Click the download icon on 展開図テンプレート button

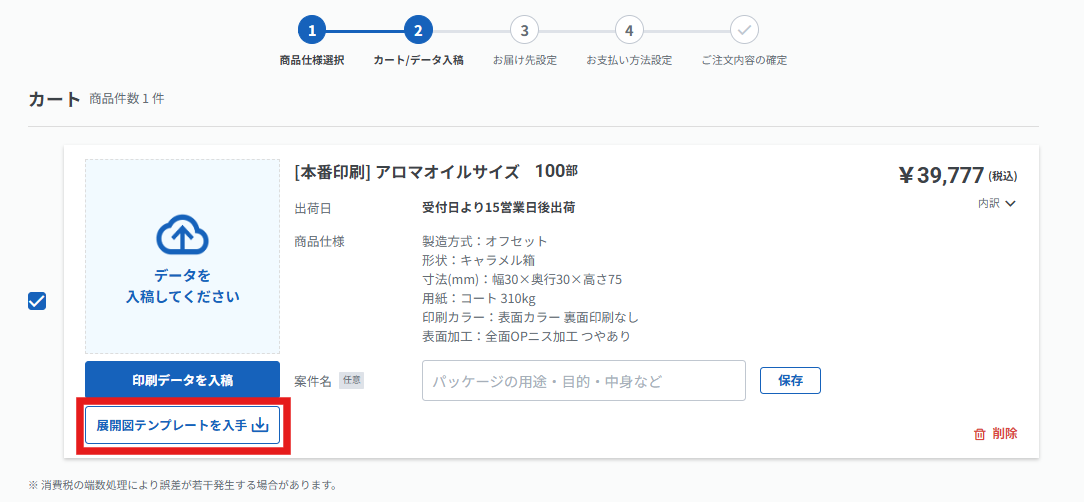click(259, 425)
